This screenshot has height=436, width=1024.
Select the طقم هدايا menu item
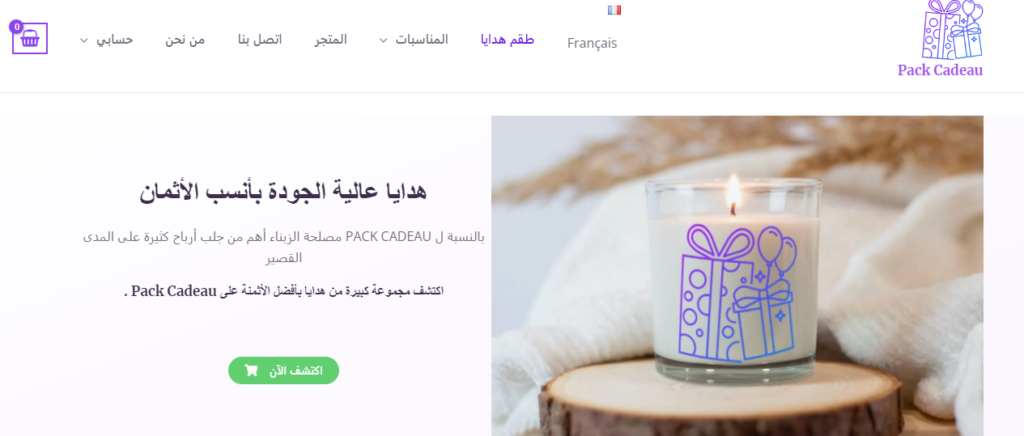(x=507, y=40)
